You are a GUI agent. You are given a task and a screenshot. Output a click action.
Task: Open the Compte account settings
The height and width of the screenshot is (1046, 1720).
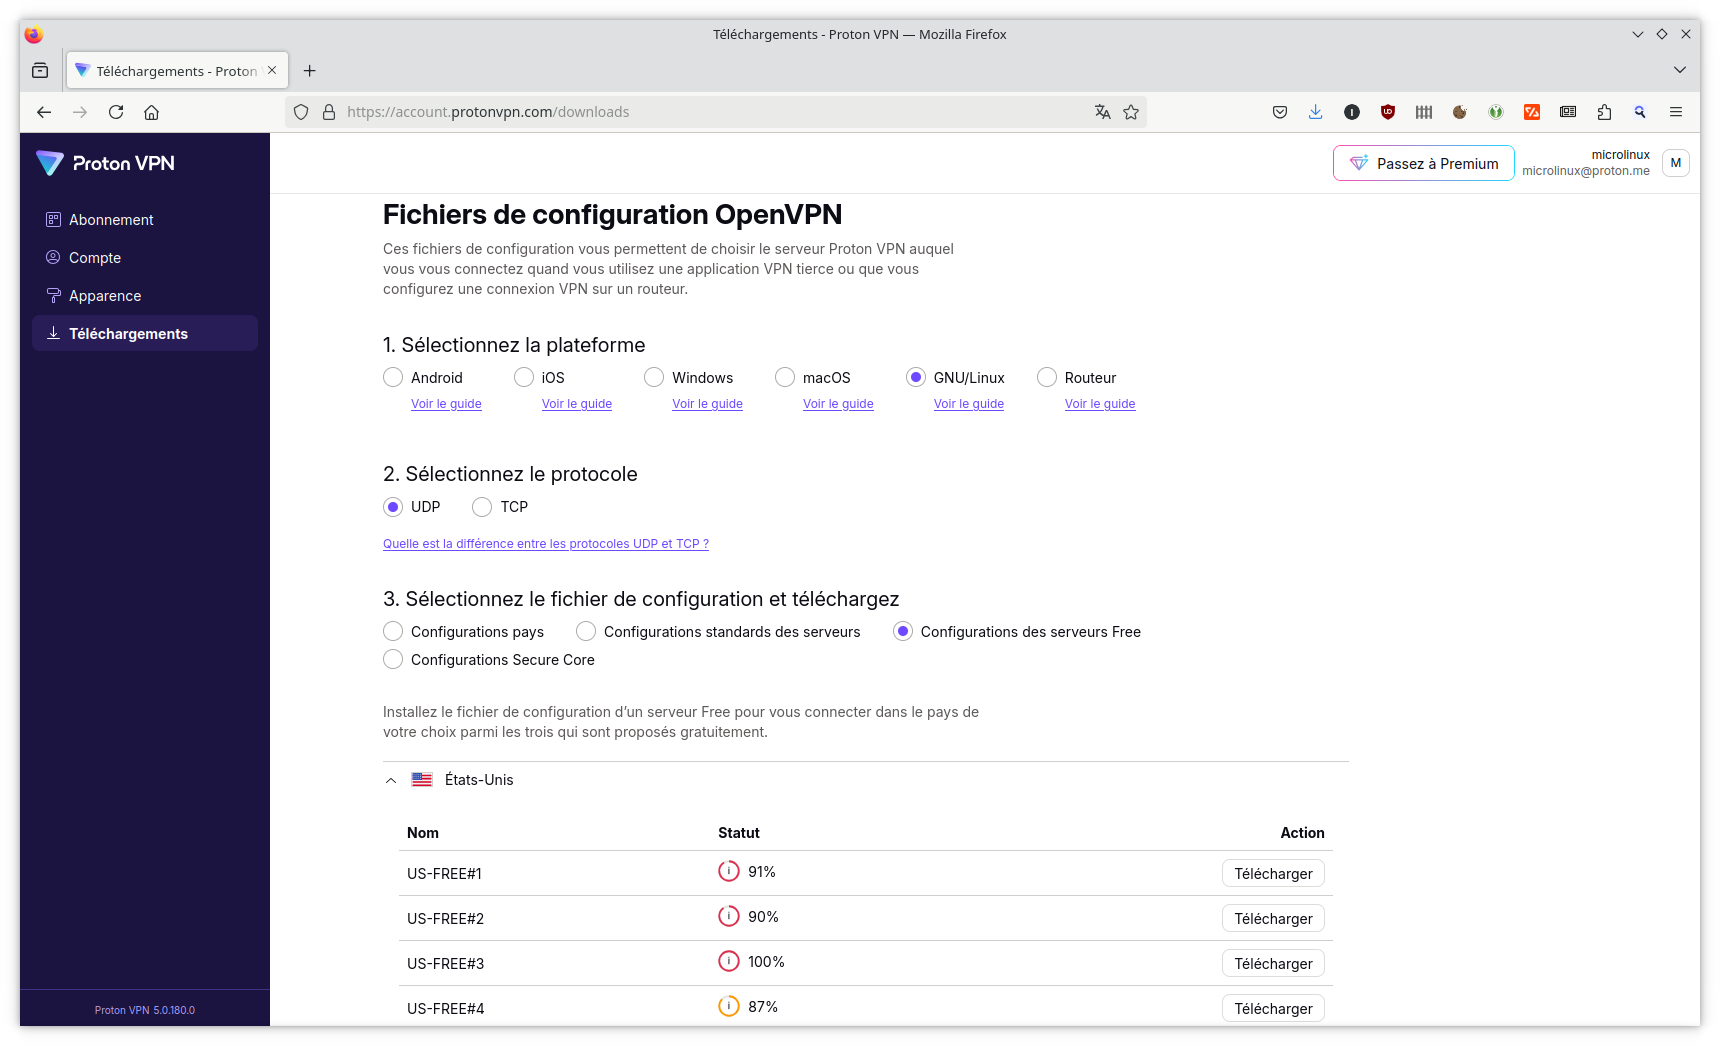[94, 257]
